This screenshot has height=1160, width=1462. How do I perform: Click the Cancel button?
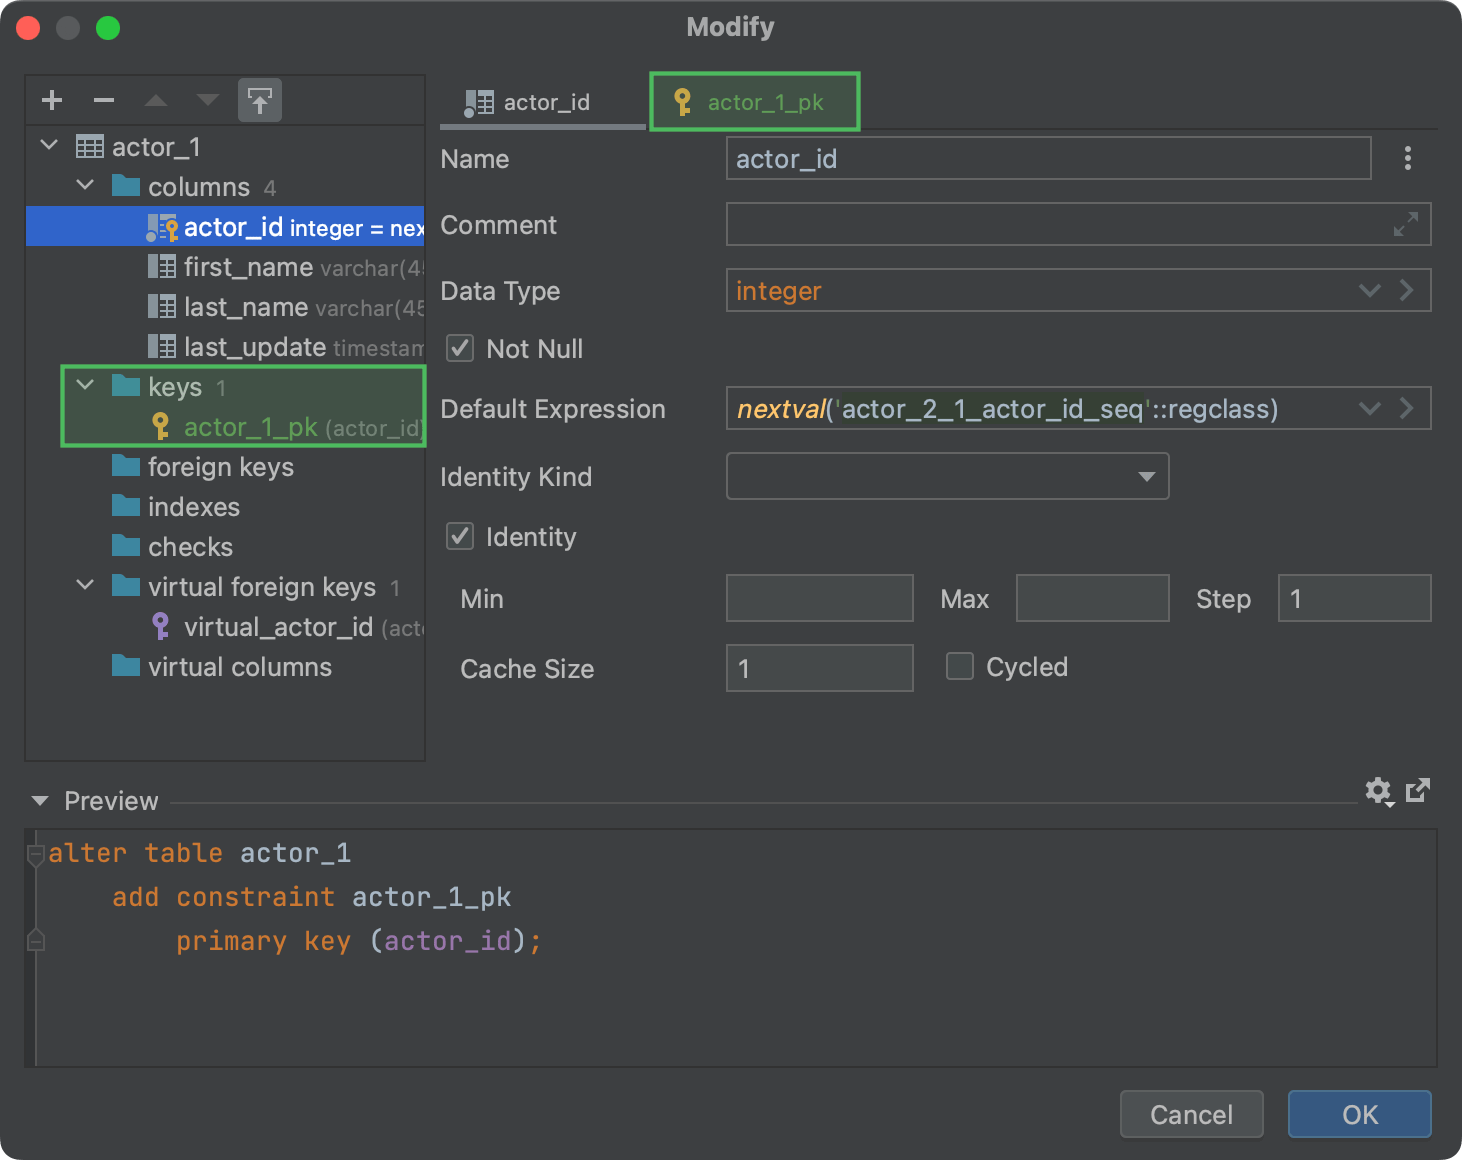point(1191,1114)
